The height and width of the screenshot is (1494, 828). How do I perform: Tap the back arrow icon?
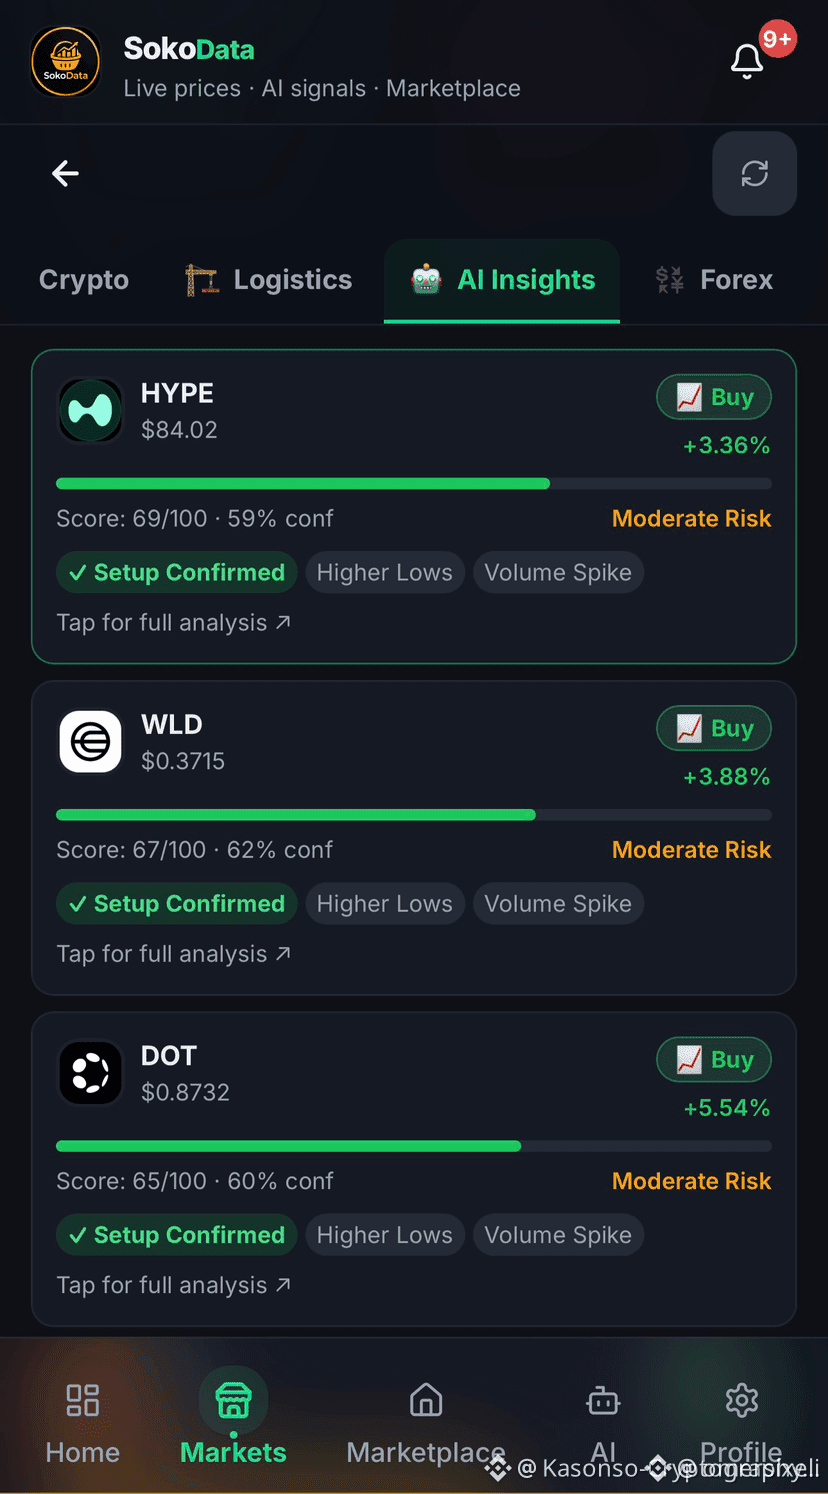pos(65,174)
